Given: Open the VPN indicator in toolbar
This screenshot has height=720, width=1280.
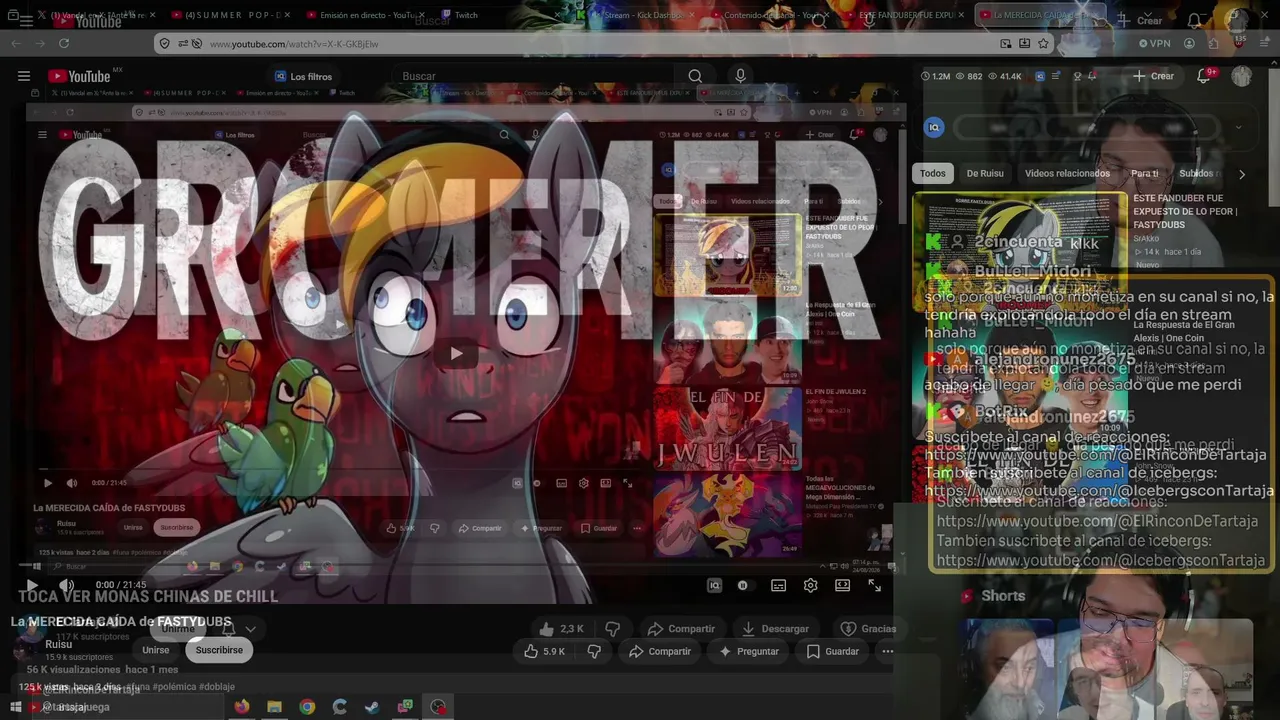Looking at the screenshot, I should (1155, 43).
